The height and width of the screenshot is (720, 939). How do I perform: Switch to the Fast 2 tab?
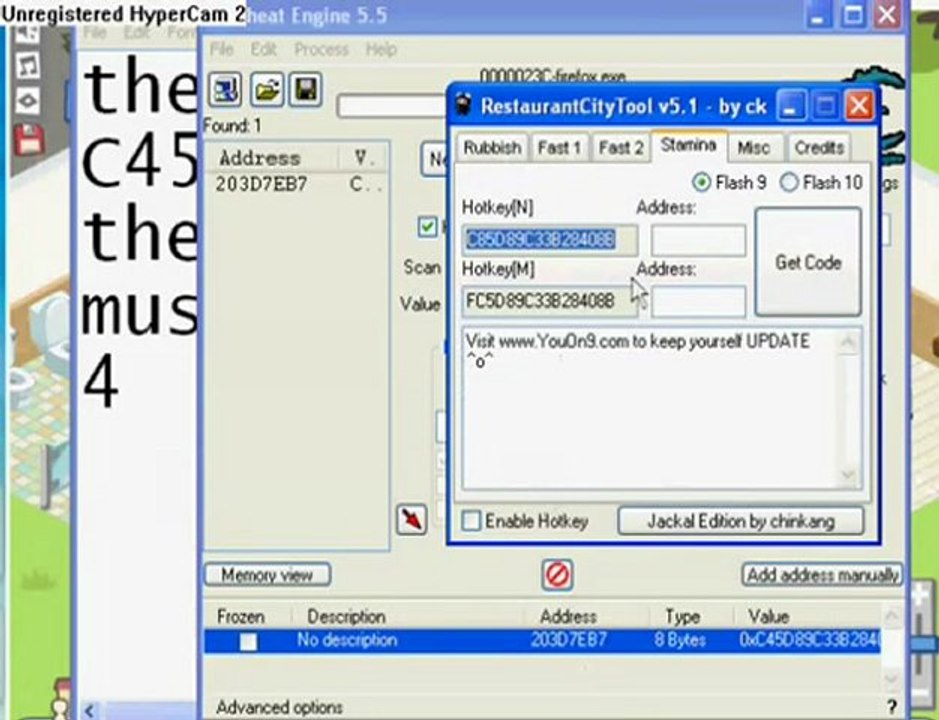coord(621,147)
